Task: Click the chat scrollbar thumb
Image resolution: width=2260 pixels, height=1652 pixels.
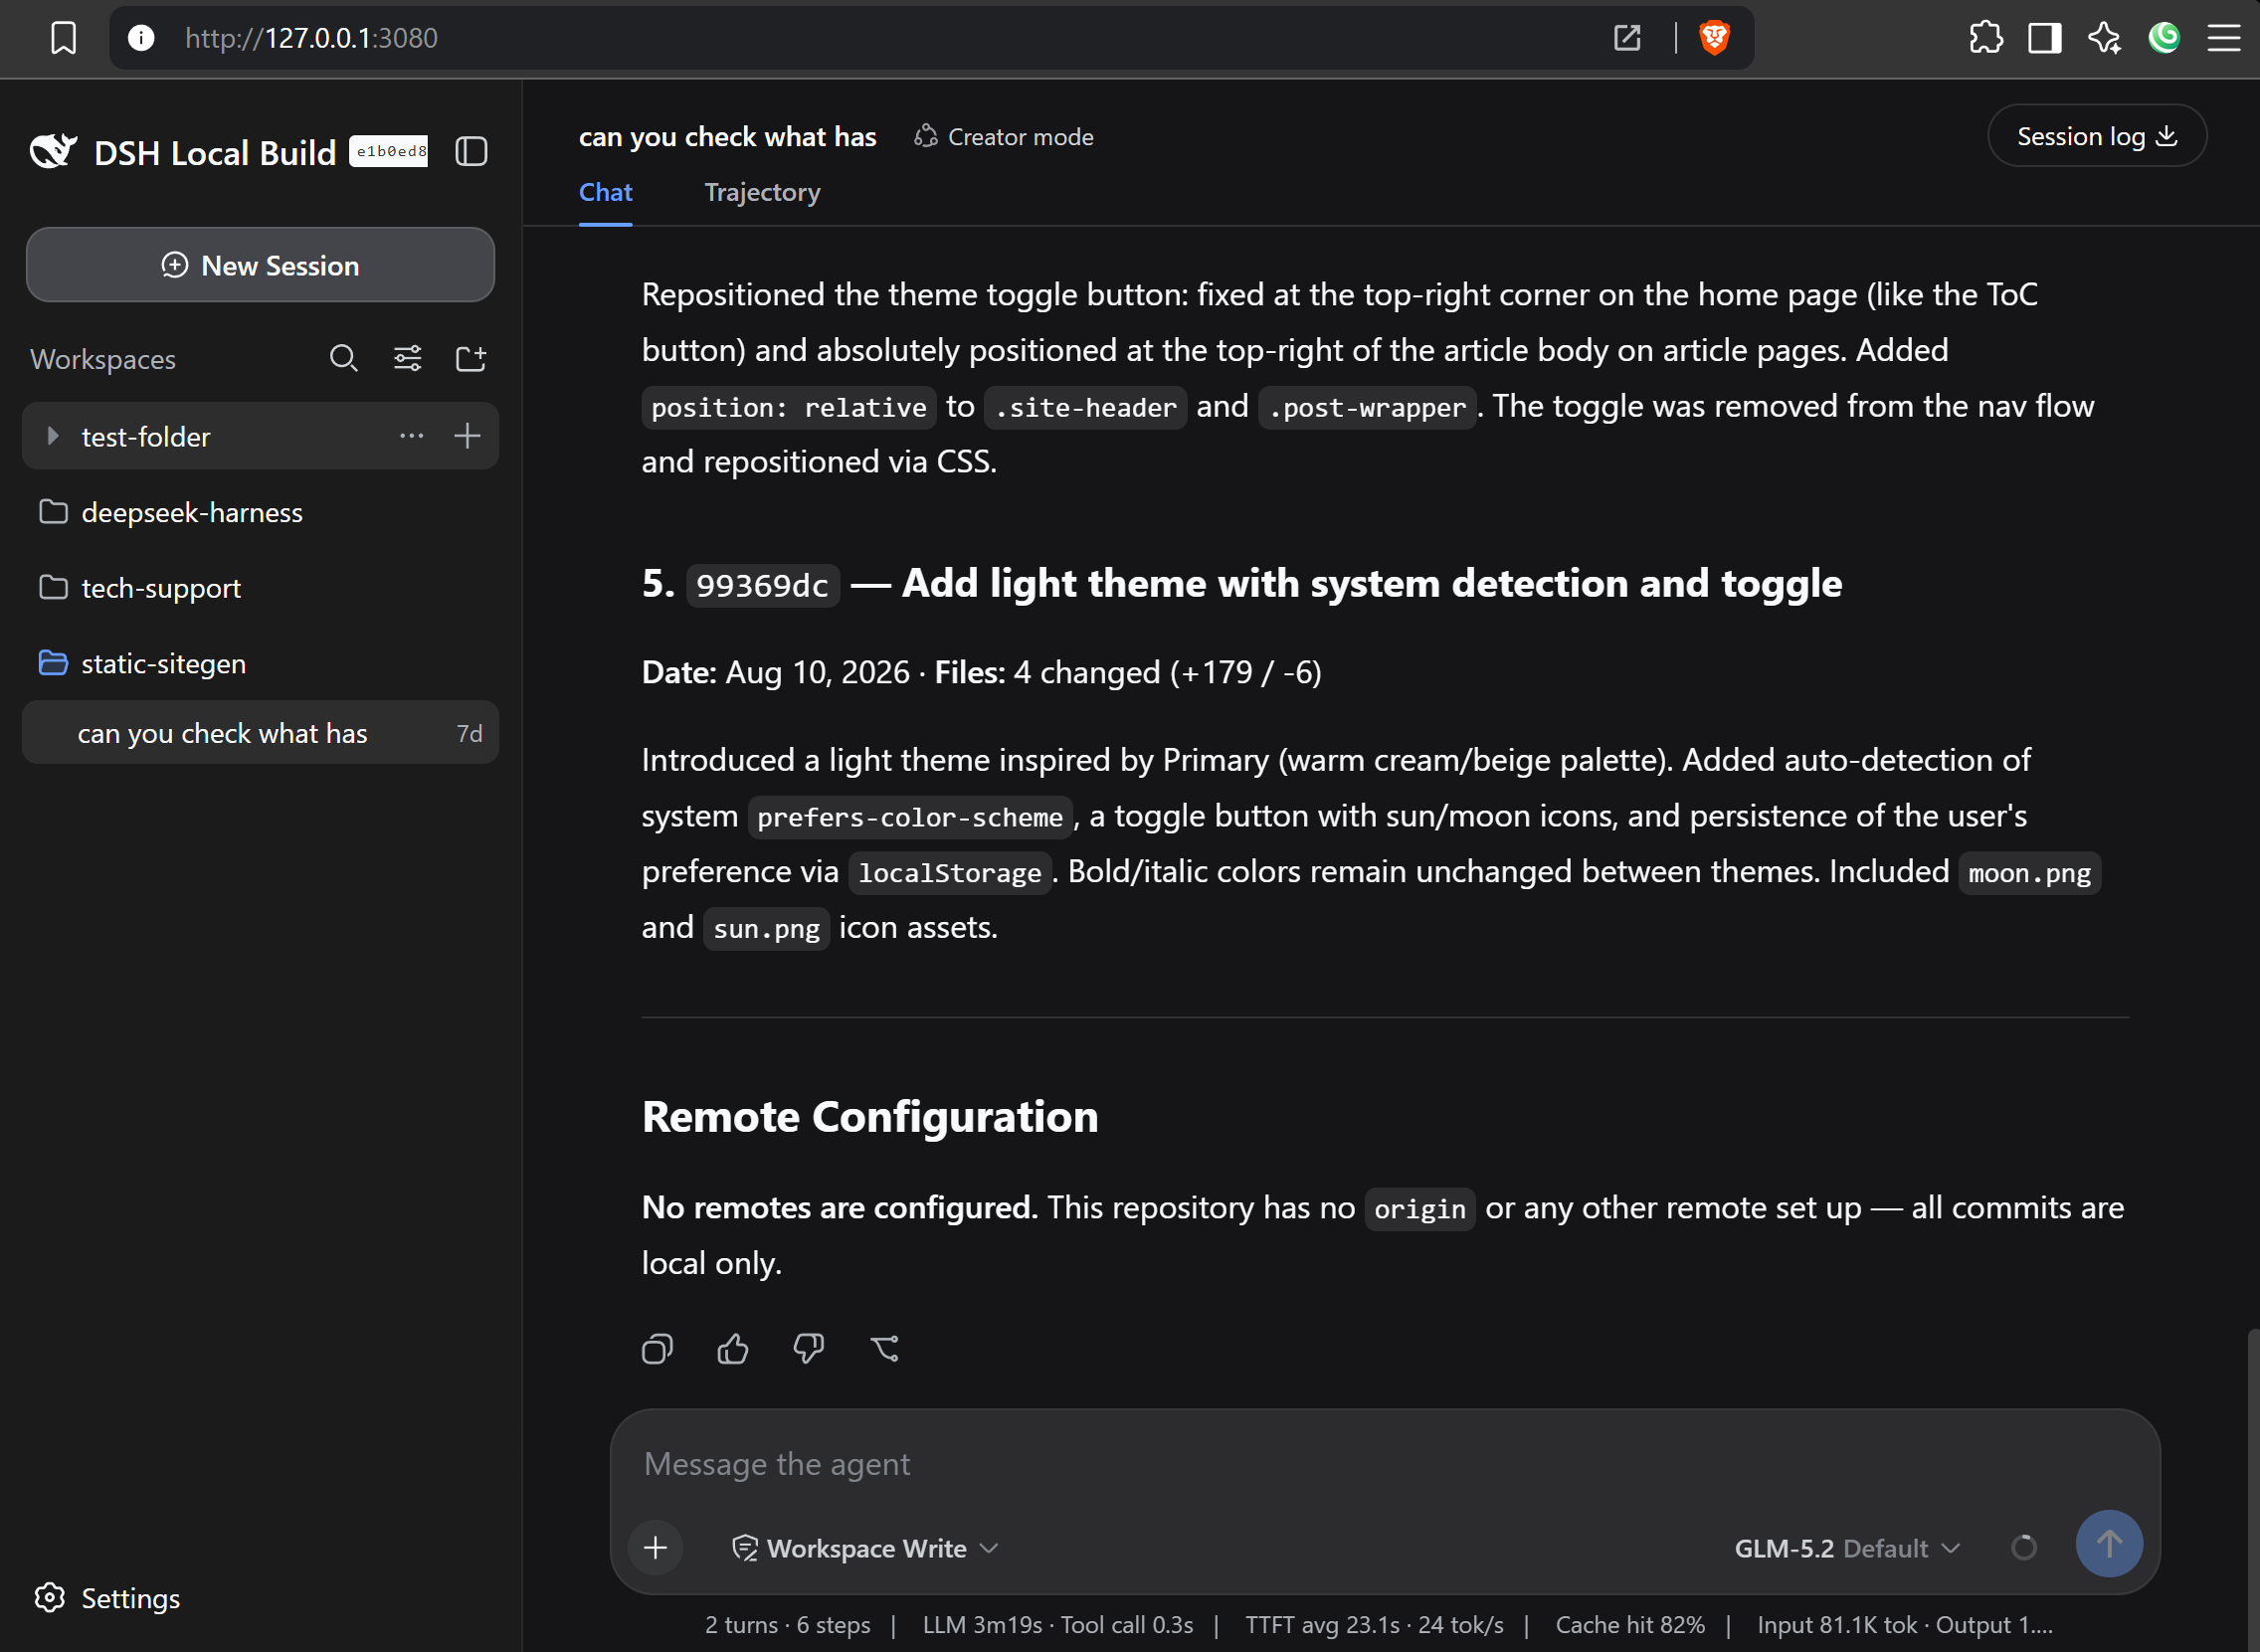Action: [x=2253, y=1488]
